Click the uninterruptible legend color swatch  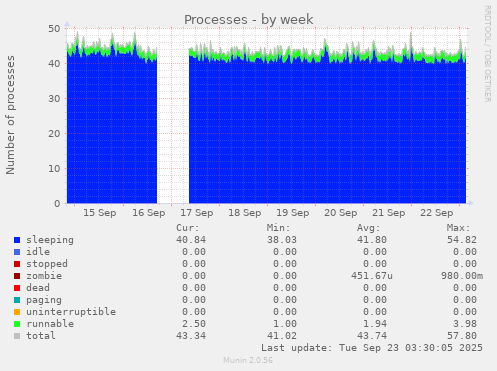coord(17,312)
